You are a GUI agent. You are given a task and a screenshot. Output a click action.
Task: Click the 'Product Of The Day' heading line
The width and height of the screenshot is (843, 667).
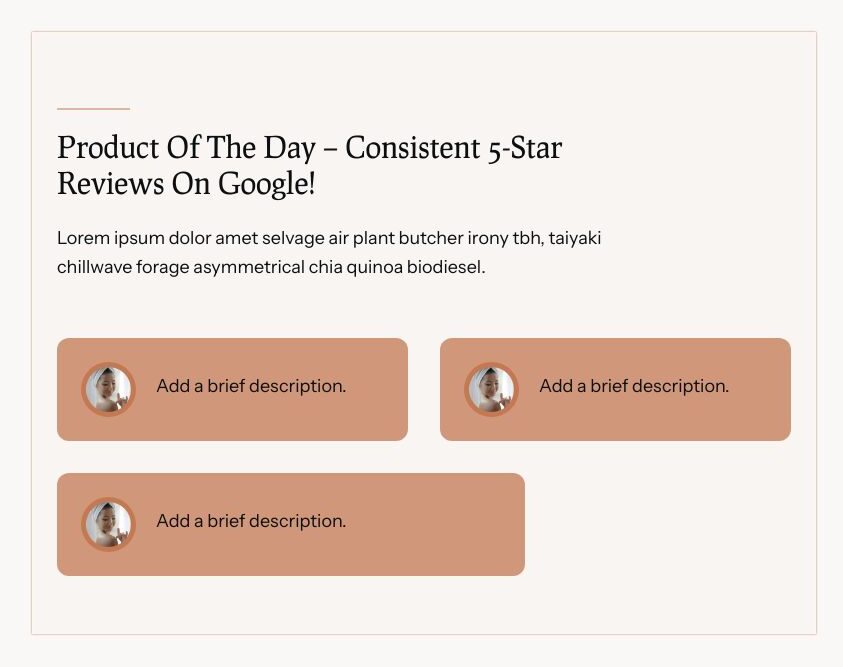(310, 148)
